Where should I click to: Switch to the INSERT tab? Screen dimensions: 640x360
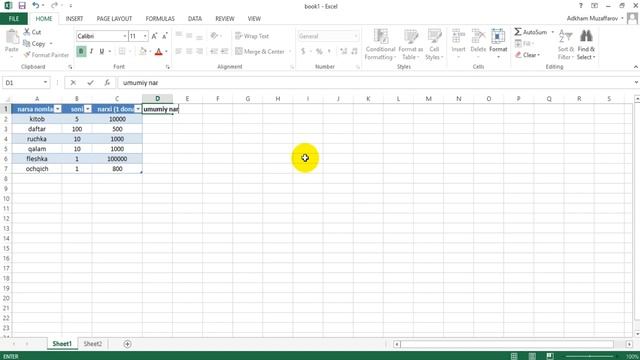tap(74, 19)
